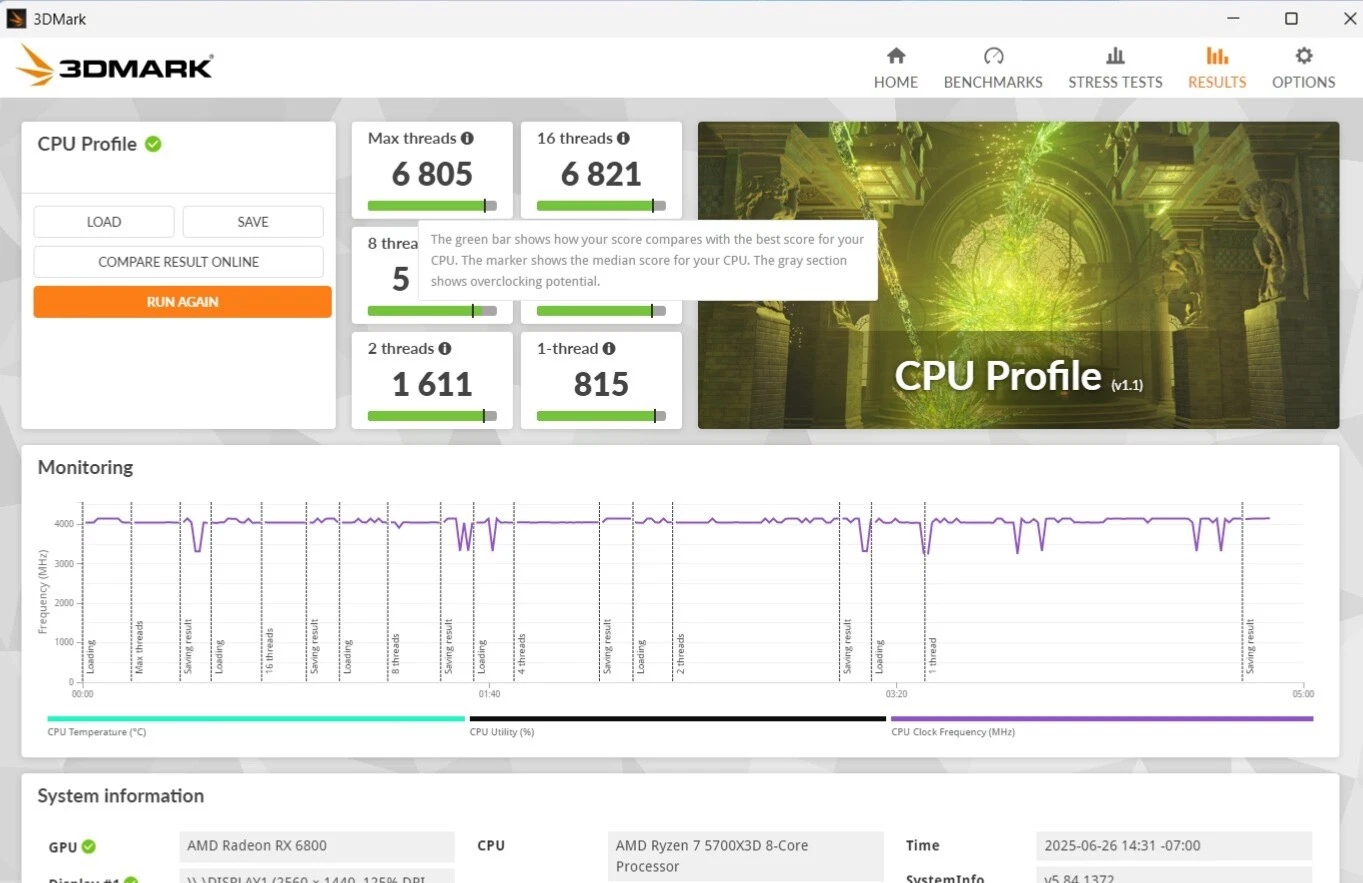Click the 01:40 time axis label
This screenshot has height=883, width=1363.
click(x=489, y=694)
